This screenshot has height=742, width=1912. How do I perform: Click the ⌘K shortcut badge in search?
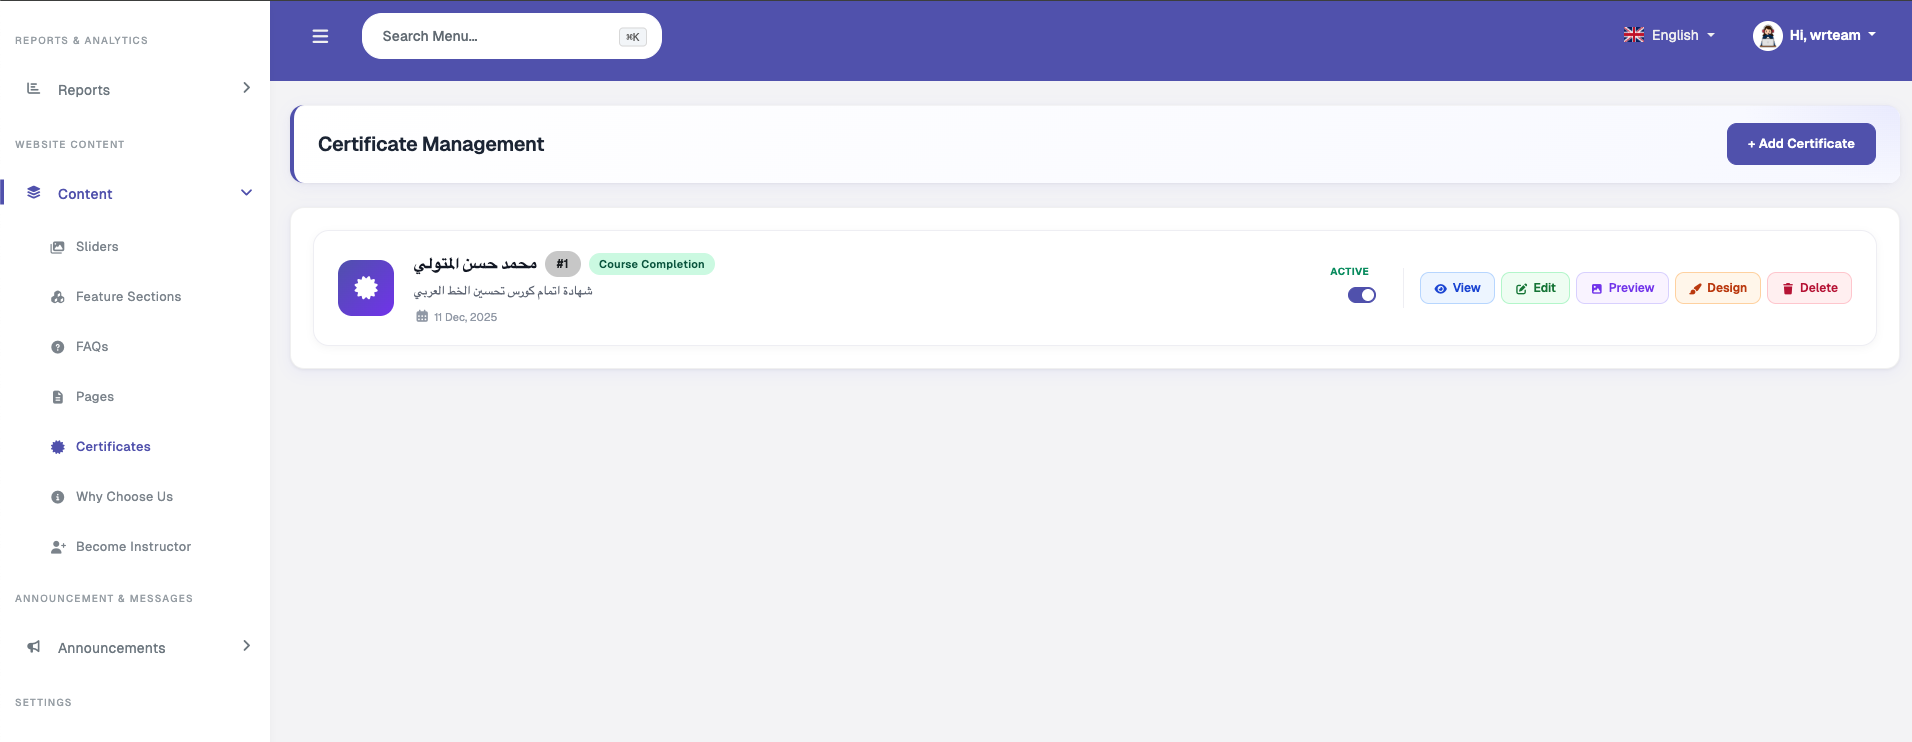point(633,37)
